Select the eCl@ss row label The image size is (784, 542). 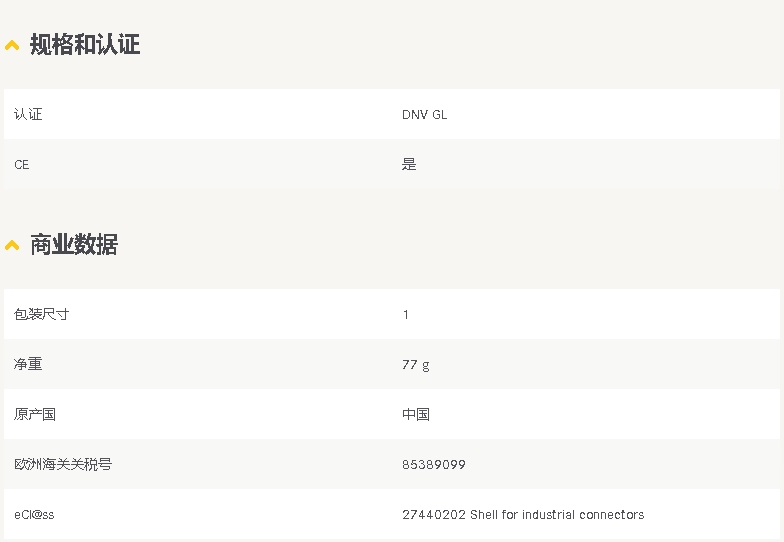click(34, 514)
